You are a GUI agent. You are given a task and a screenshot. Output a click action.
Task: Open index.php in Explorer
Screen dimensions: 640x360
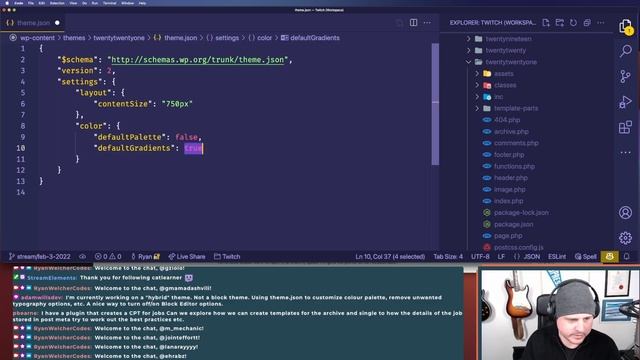(508, 201)
